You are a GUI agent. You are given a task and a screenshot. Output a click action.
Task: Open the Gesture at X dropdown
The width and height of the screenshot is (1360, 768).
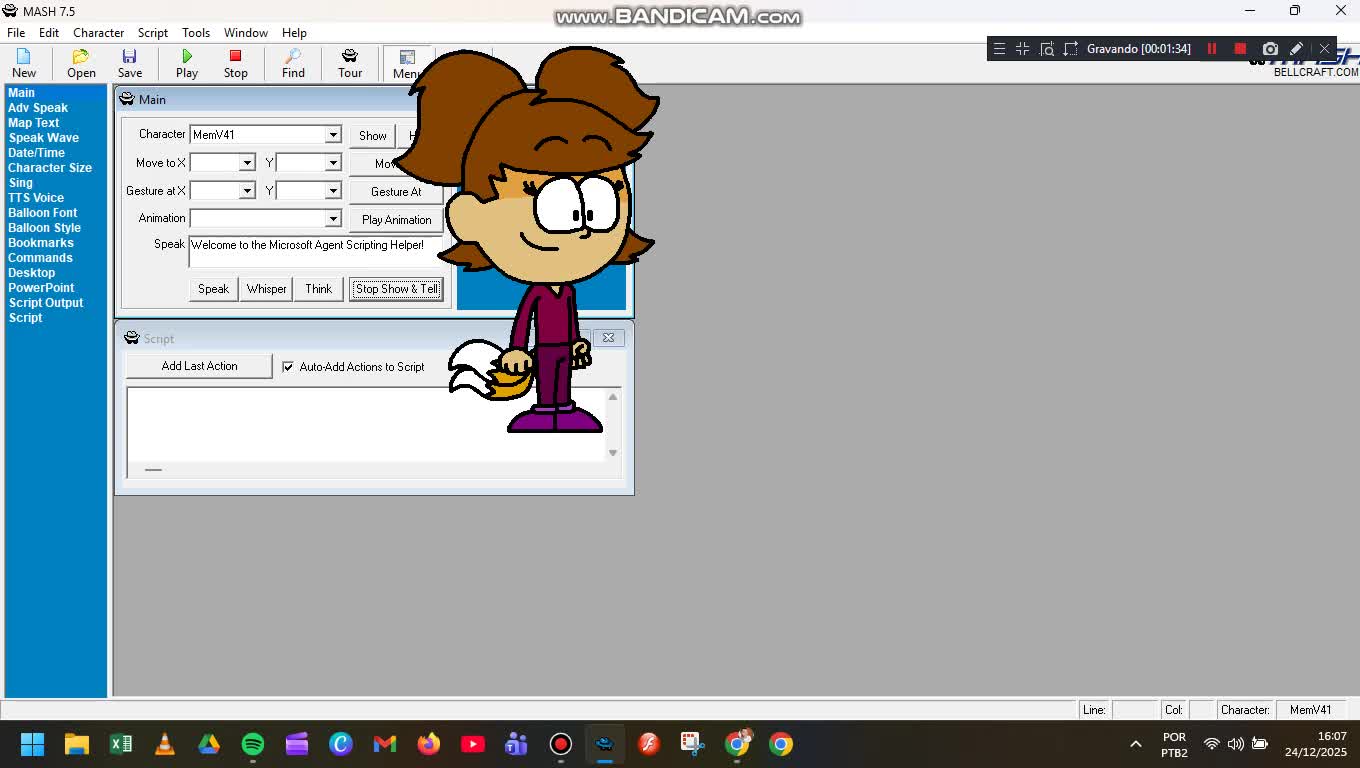(247, 190)
